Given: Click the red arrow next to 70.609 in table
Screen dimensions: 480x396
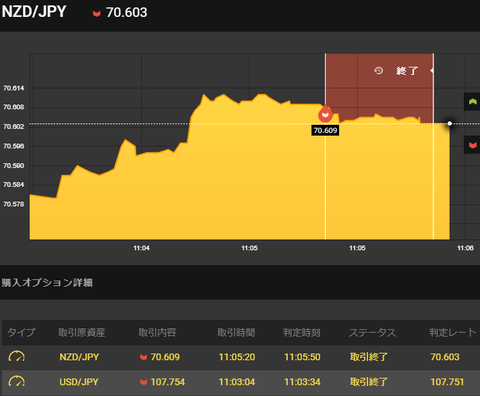Looking at the screenshot, I should 144,357.
